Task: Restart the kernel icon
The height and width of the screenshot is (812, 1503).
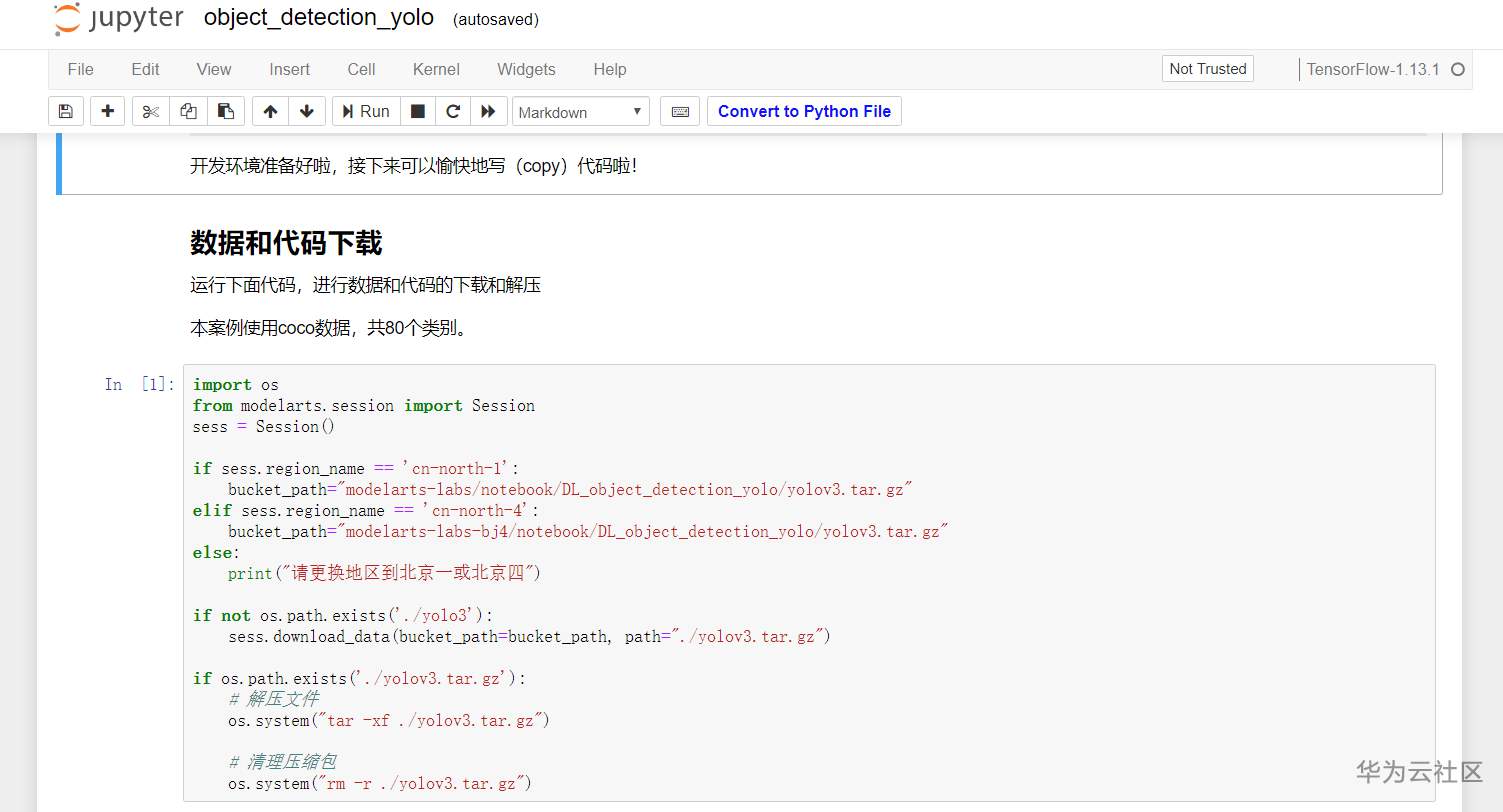Action: tap(453, 111)
